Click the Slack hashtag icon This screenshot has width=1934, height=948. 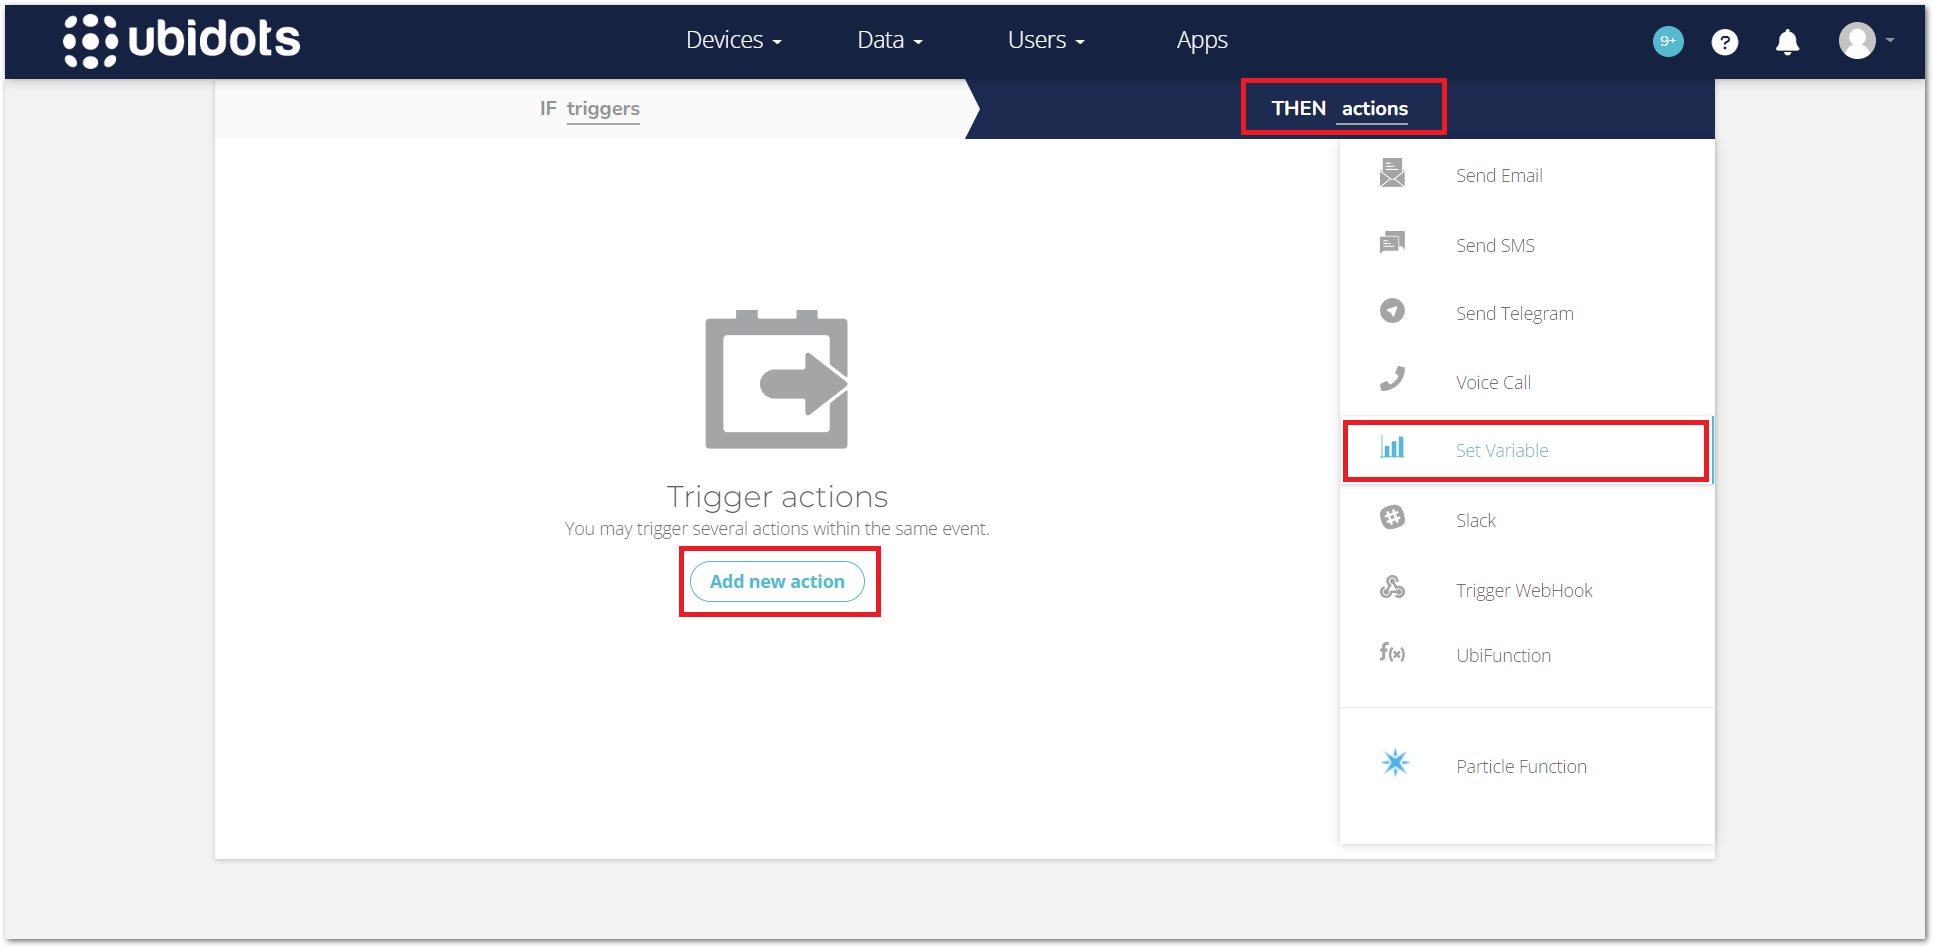click(1392, 518)
